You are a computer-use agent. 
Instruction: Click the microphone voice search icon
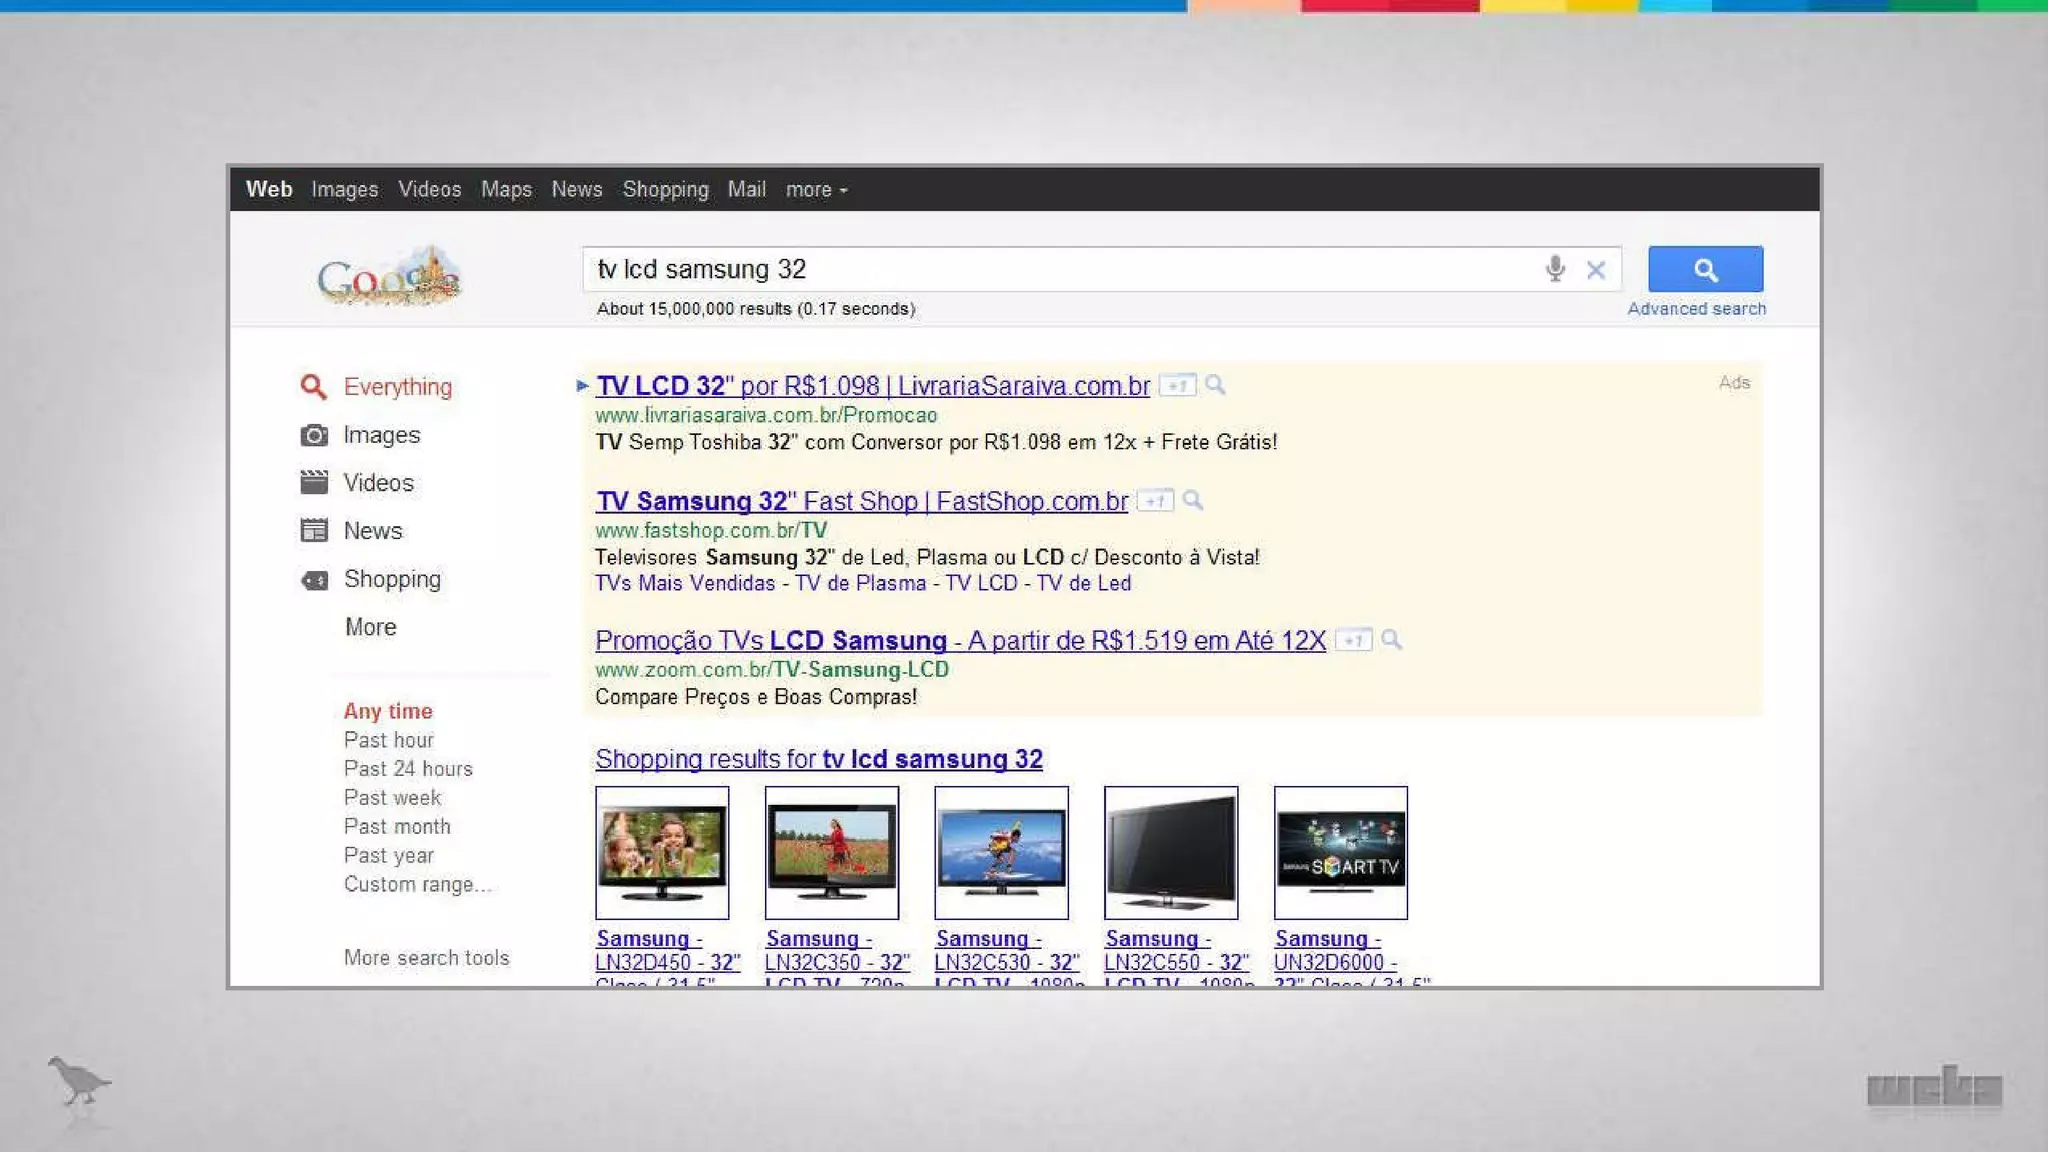[x=1554, y=269]
